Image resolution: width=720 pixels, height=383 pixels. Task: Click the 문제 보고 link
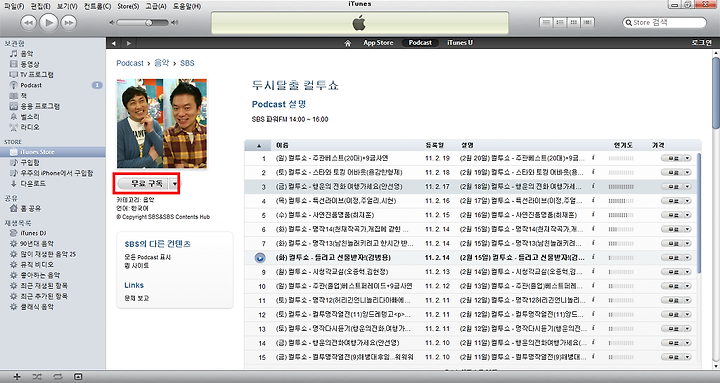point(137,298)
